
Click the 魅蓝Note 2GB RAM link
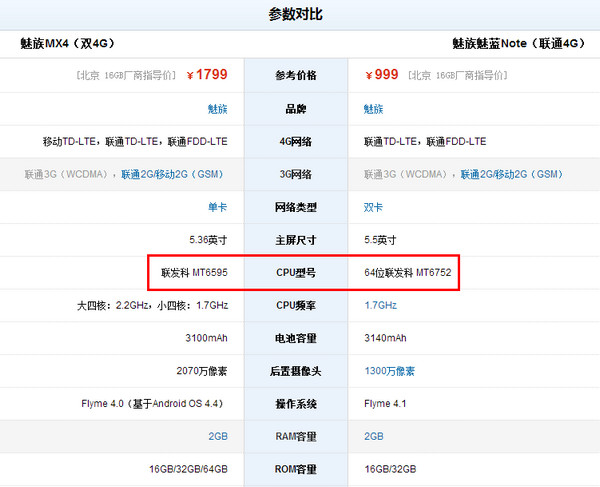(374, 436)
